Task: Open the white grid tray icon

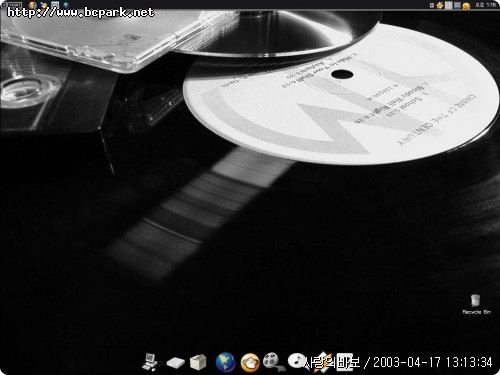Action: click(449, 5)
